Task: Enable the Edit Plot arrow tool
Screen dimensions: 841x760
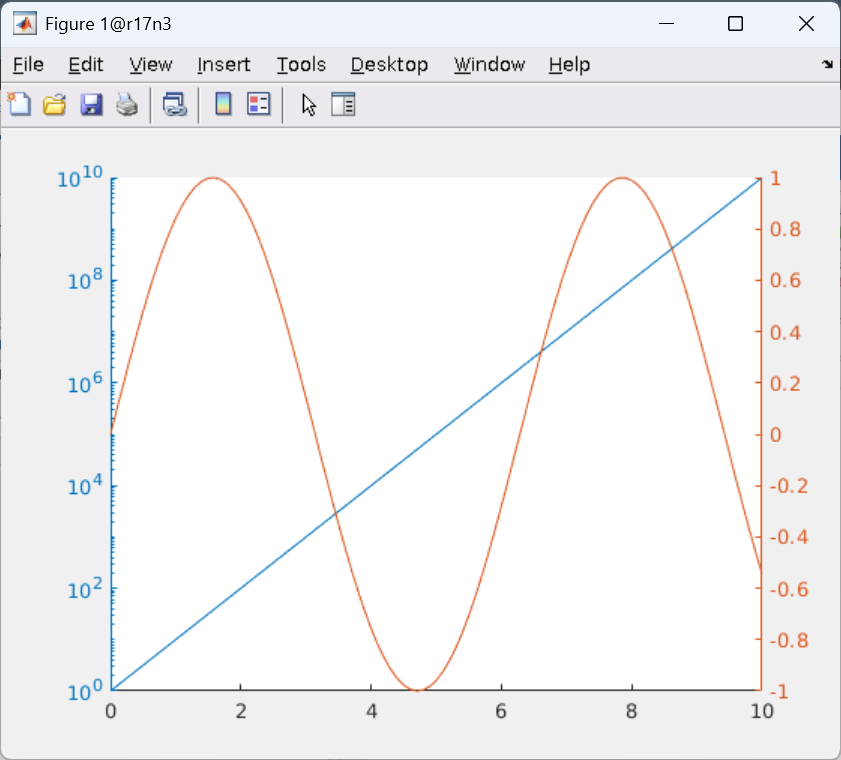Action: [x=308, y=104]
